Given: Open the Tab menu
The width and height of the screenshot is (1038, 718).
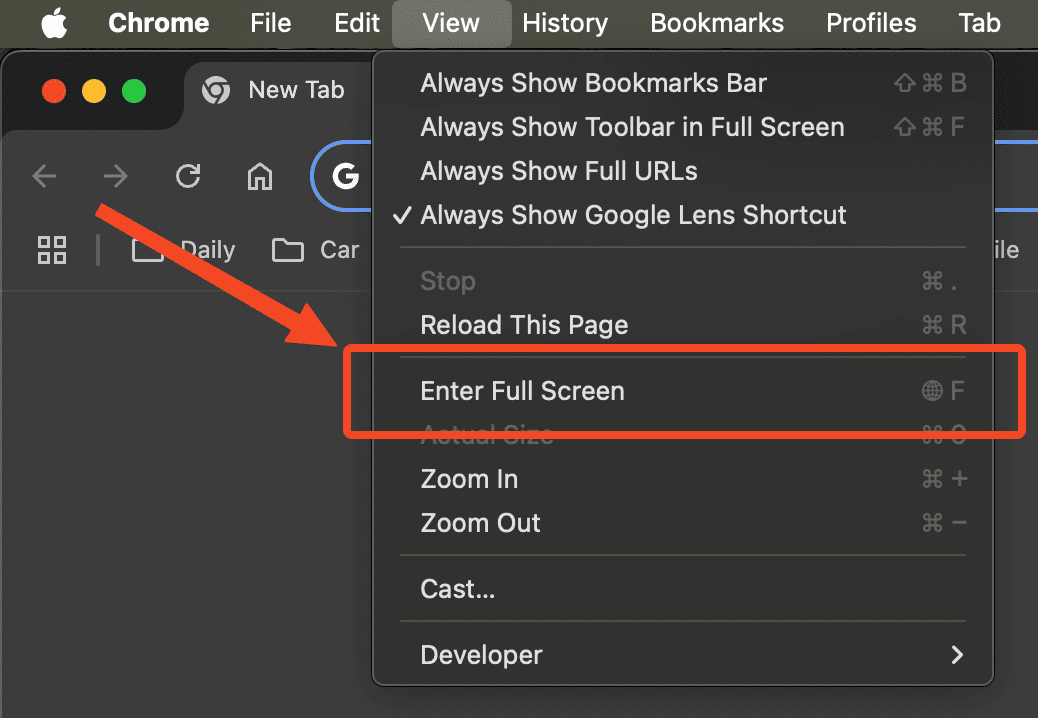Looking at the screenshot, I should [x=979, y=23].
